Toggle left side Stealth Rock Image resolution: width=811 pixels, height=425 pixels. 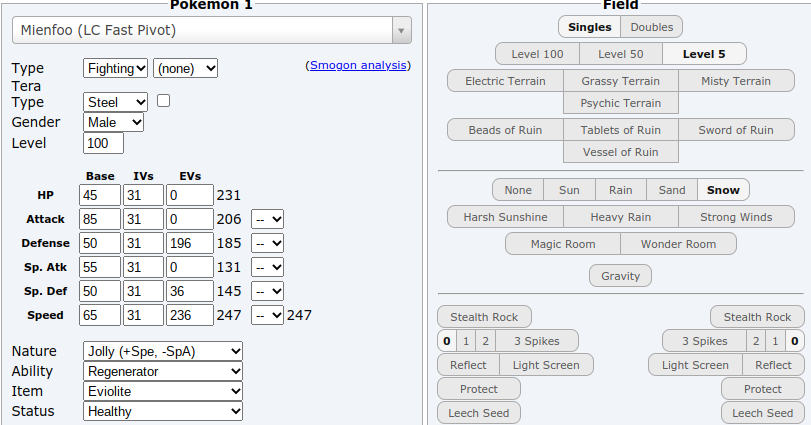tap(484, 317)
